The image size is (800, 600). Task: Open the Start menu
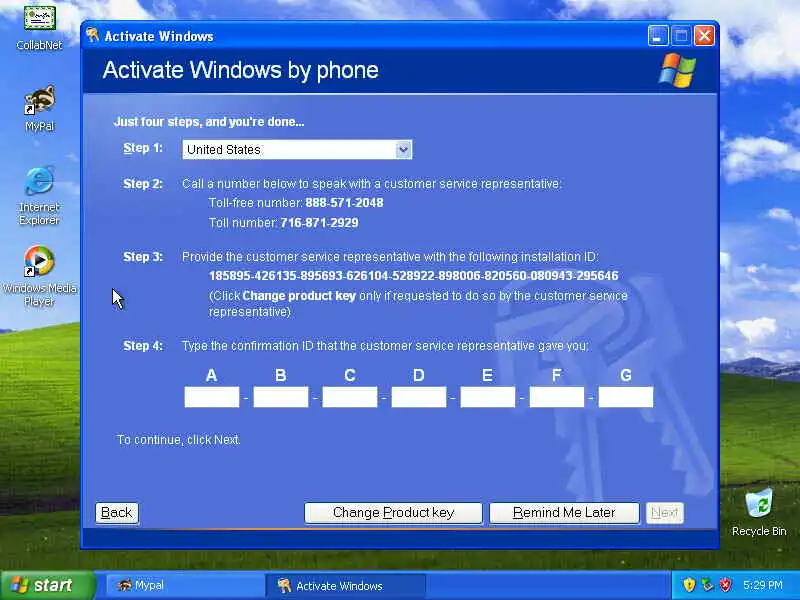(x=47, y=585)
